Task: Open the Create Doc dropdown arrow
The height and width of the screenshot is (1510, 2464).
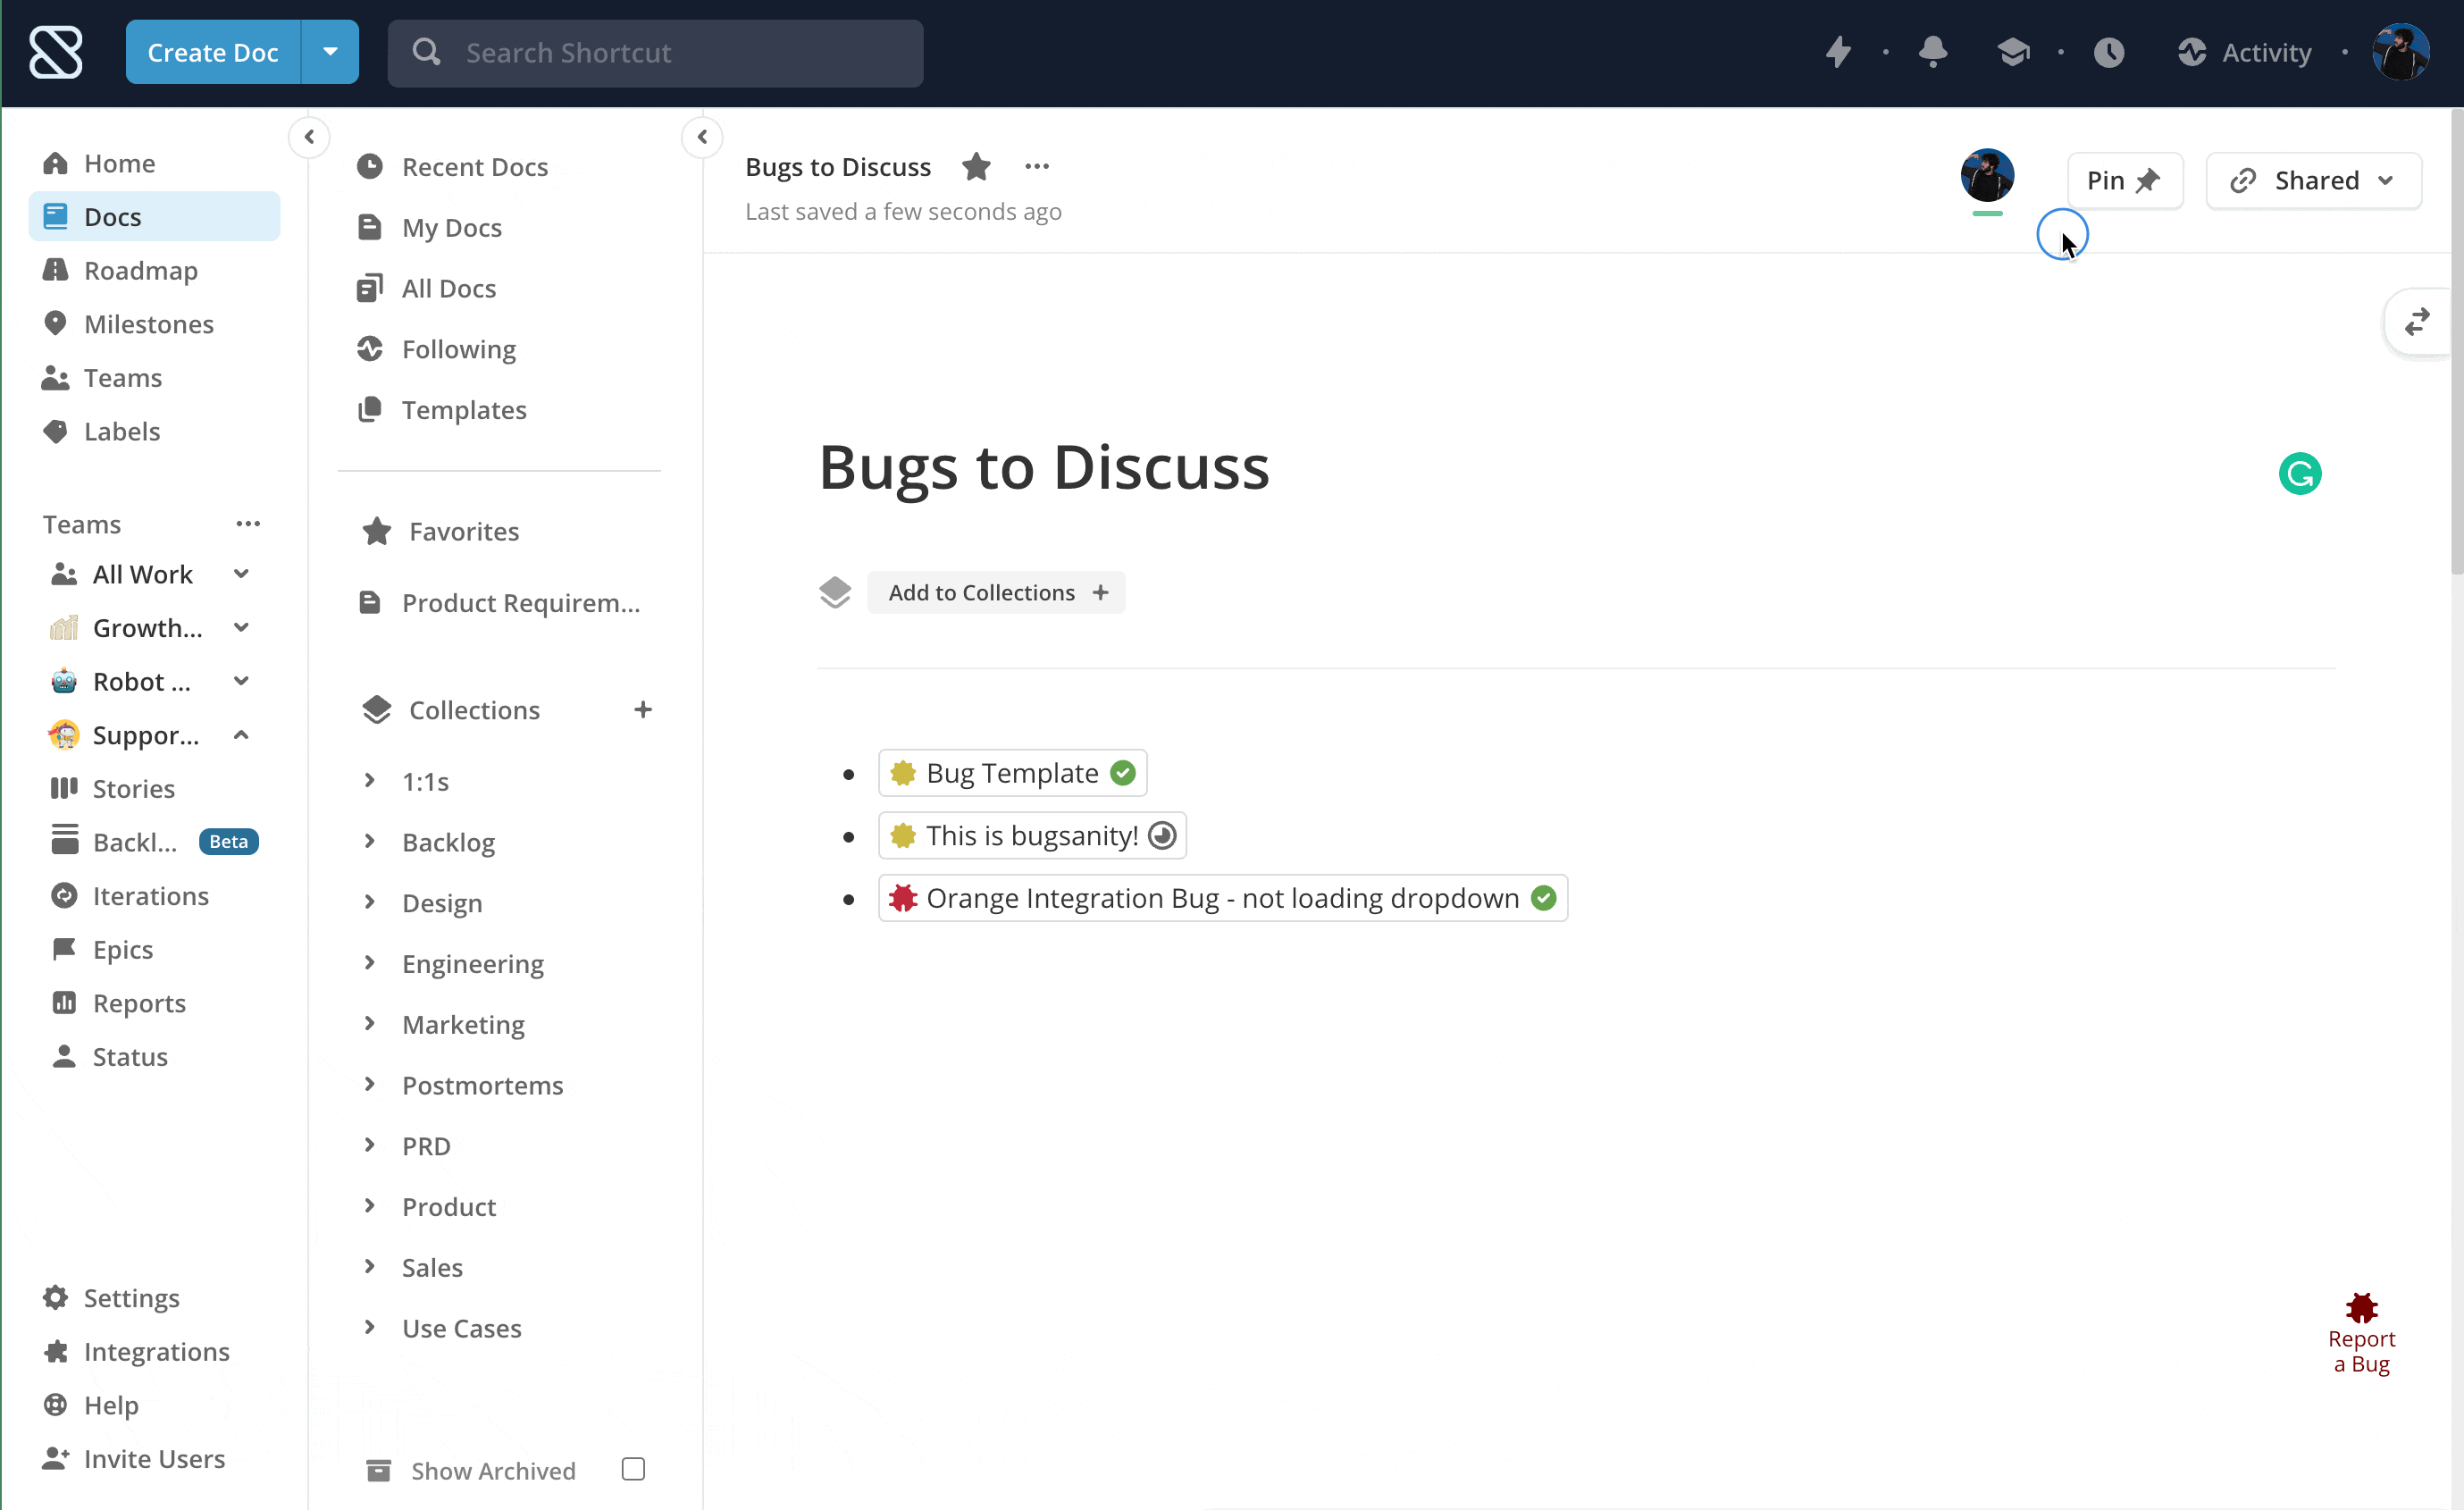Action: tap(330, 52)
